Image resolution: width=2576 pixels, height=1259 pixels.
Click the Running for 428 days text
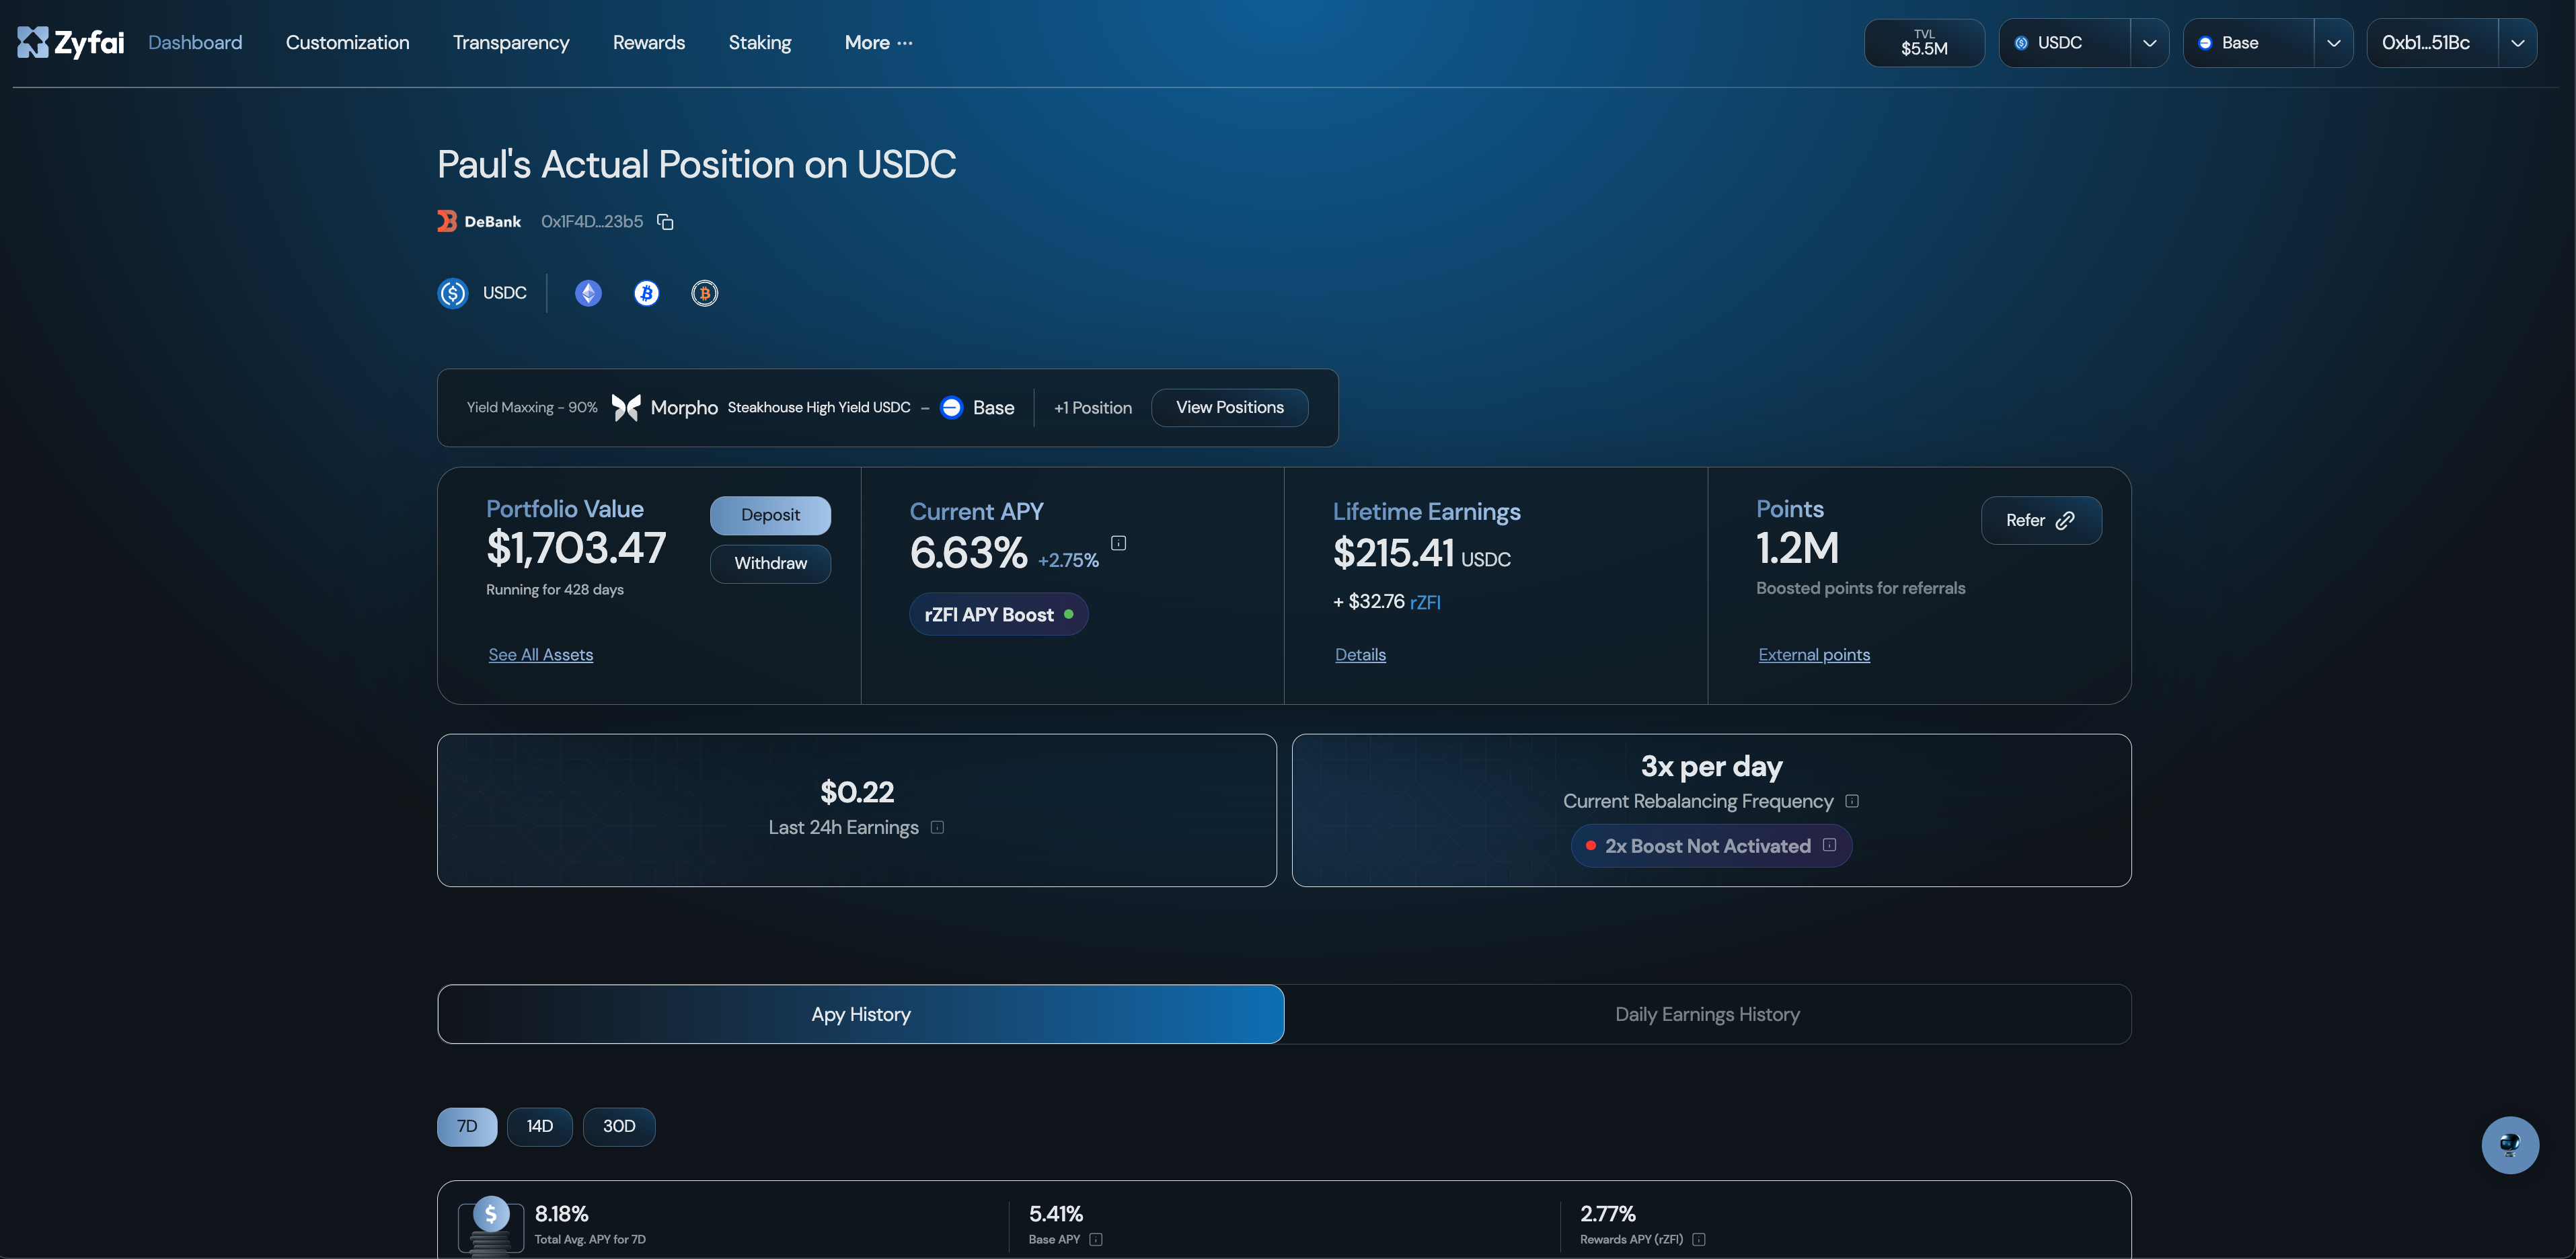click(555, 589)
